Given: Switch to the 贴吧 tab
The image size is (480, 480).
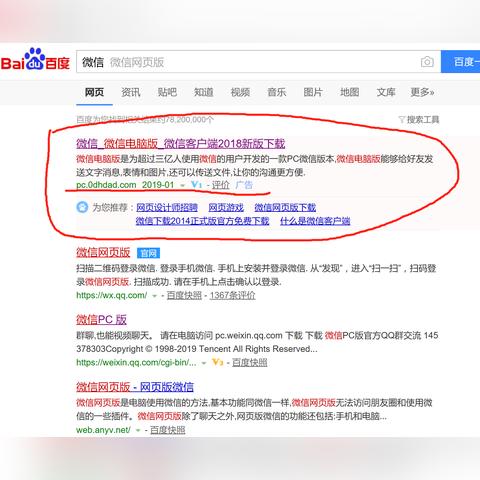Looking at the screenshot, I should click(167, 92).
